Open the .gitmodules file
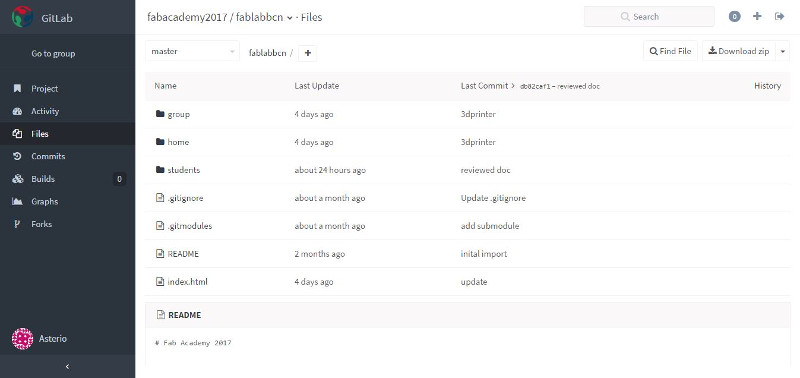 (x=190, y=225)
